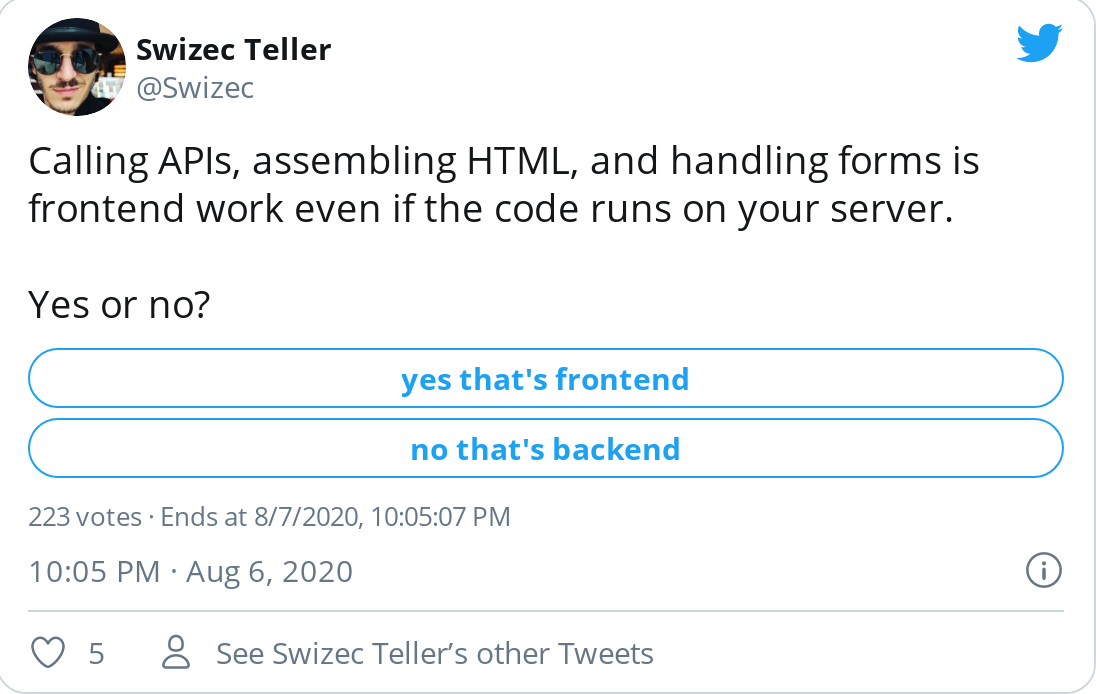Click the tweet body text
This screenshot has width=1096, height=694.
coord(500,185)
